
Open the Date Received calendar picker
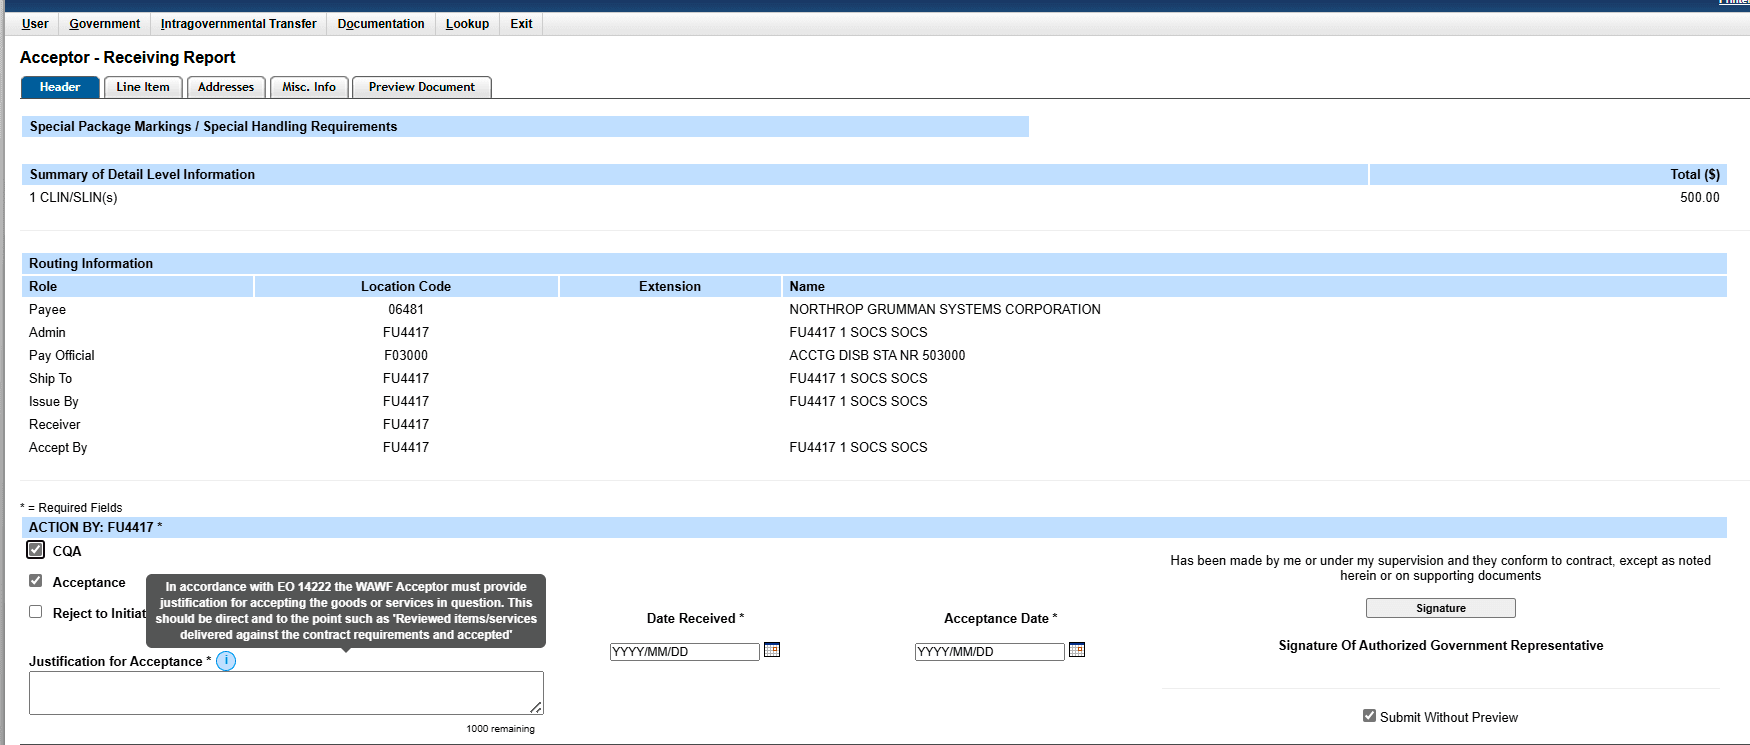(x=771, y=650)
